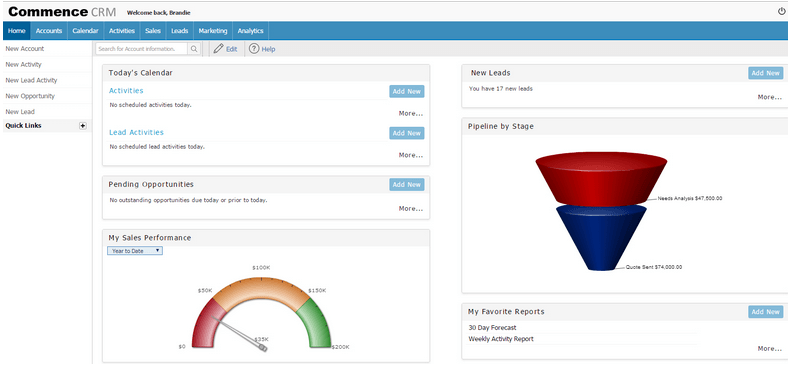
Task: Click the sales gauge needle at $35K
Action: tap(239, 333)
